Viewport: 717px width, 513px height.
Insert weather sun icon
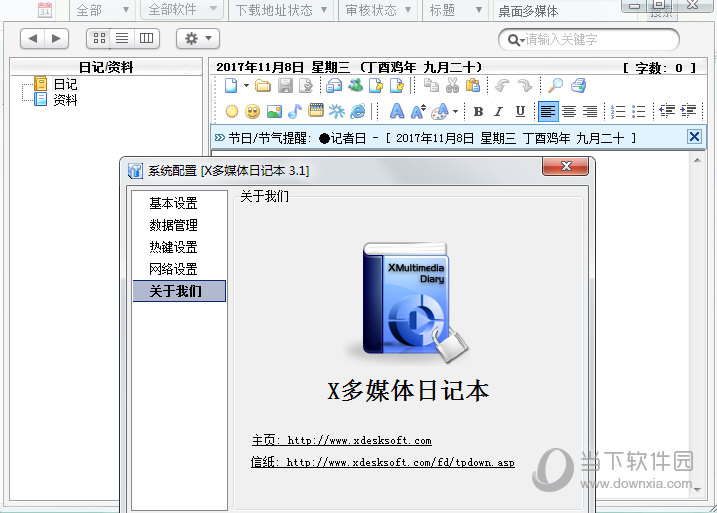tap(232, 111)
